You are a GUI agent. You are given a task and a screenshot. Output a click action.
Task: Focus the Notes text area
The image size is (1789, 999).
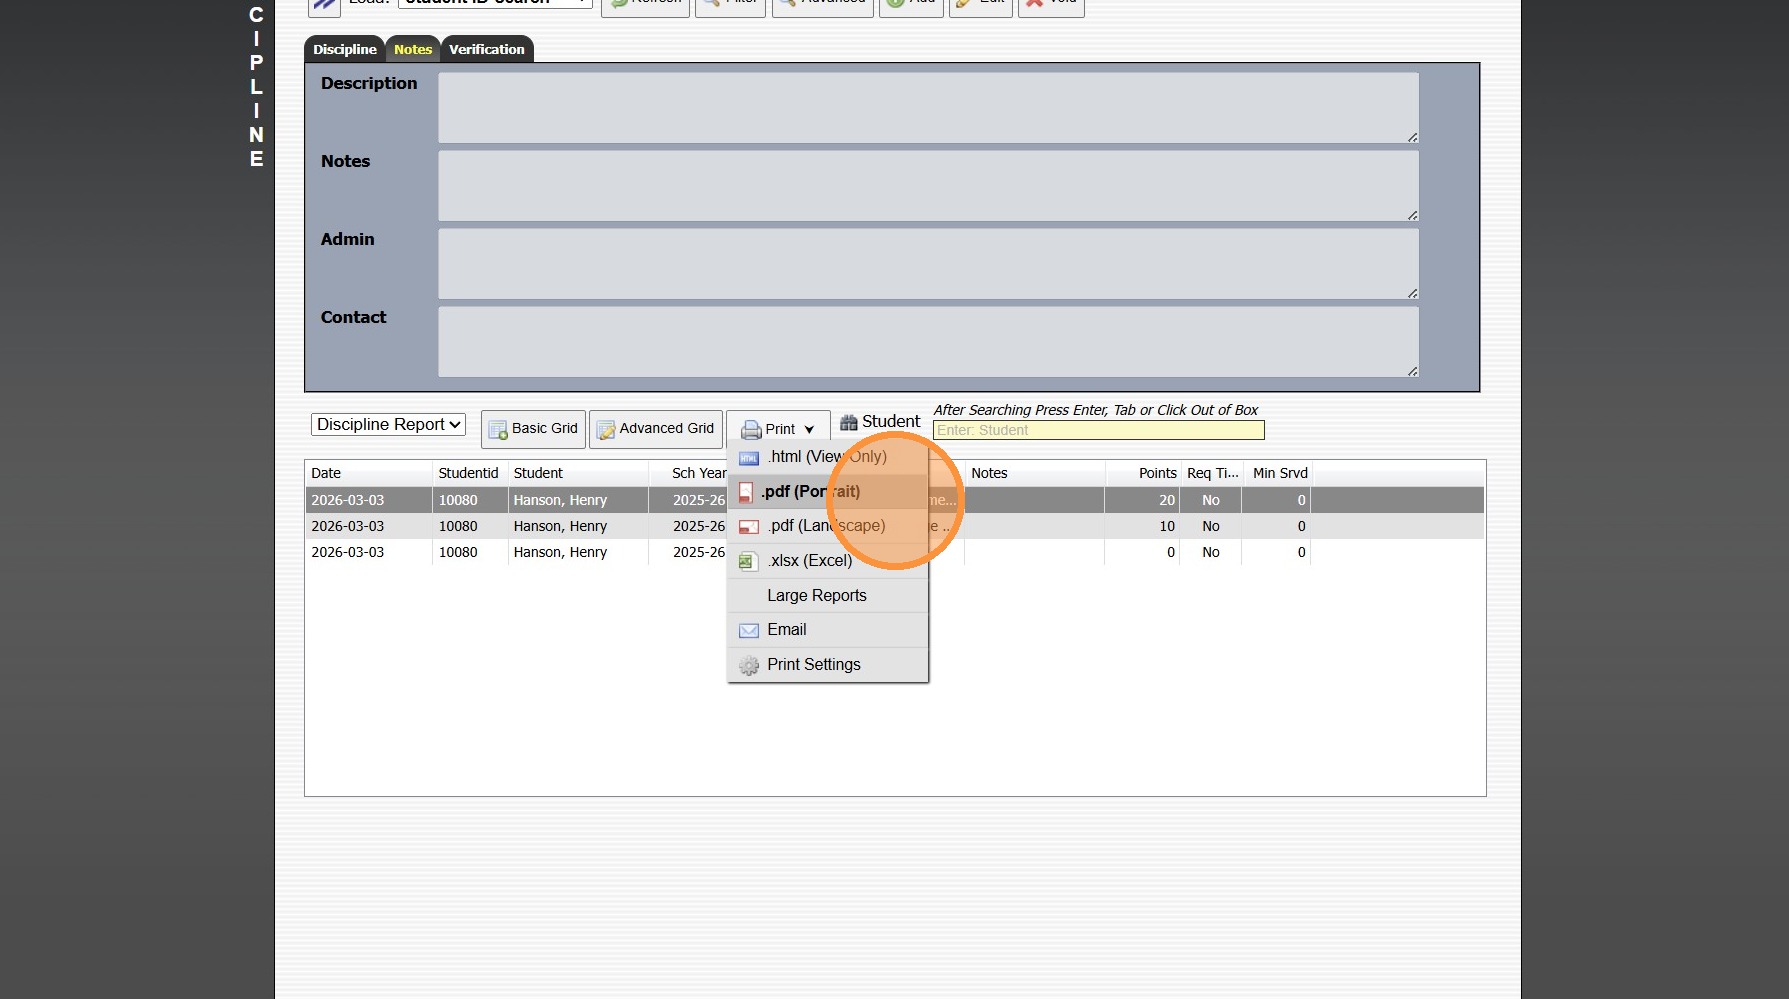point(928,186)
